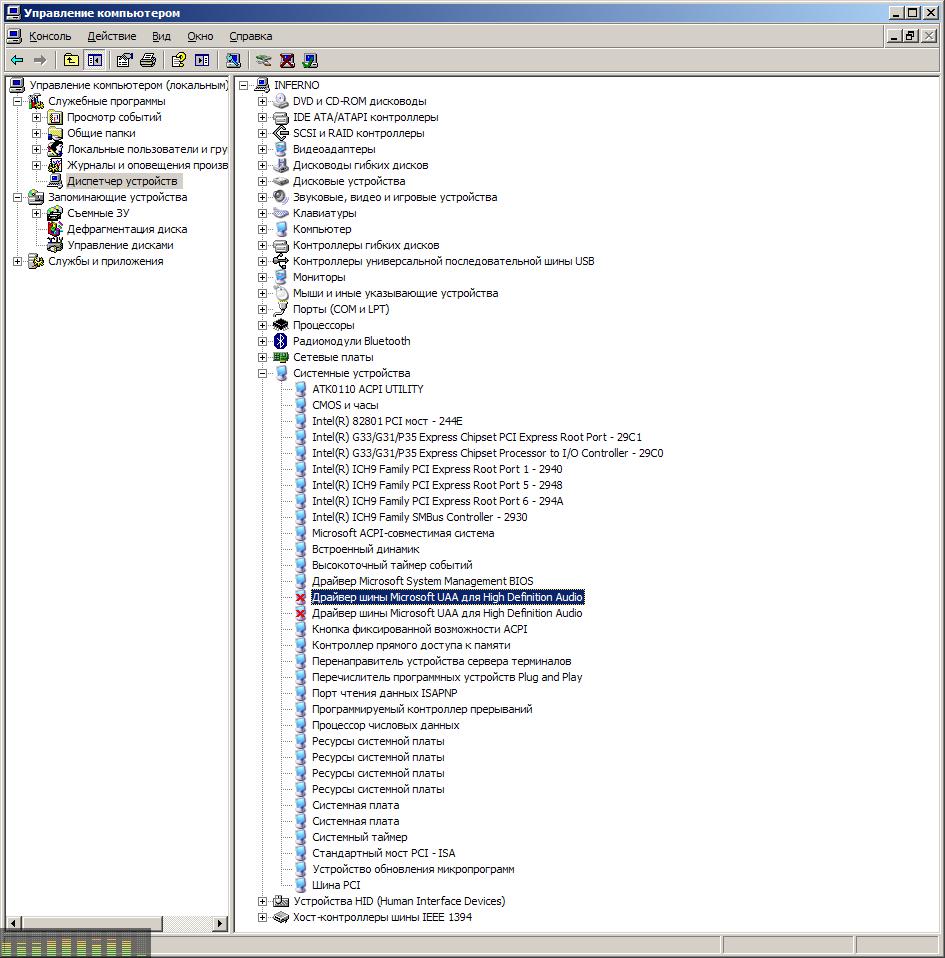Expand the Радиомодули Bluetooth category
This screenshot has width=945, height=958.
click(263, 341)
